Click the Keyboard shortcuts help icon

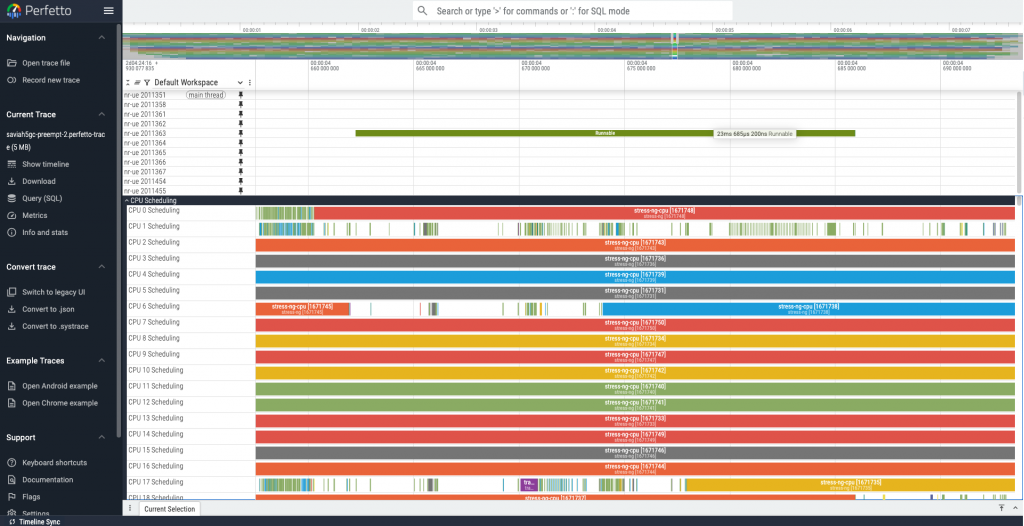point(11,463)
